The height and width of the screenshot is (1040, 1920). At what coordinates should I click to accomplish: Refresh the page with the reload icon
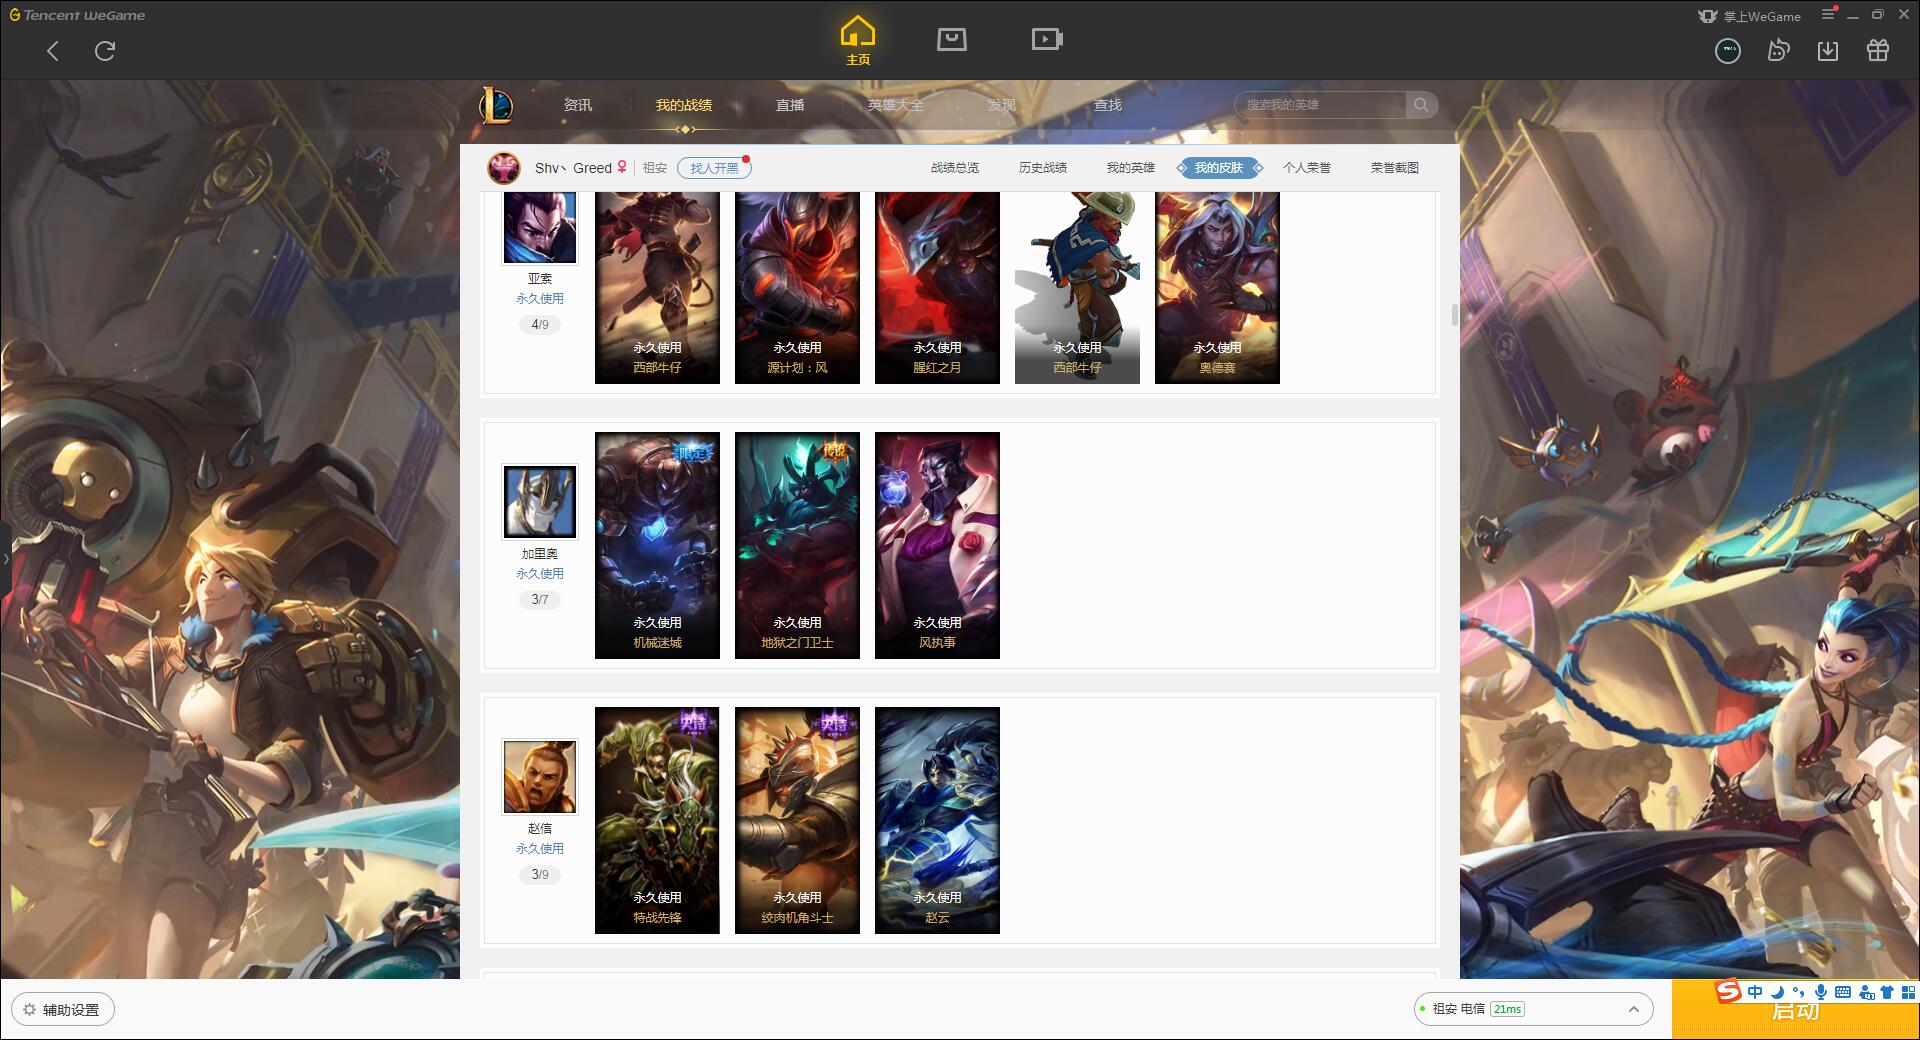coord(105,51)
